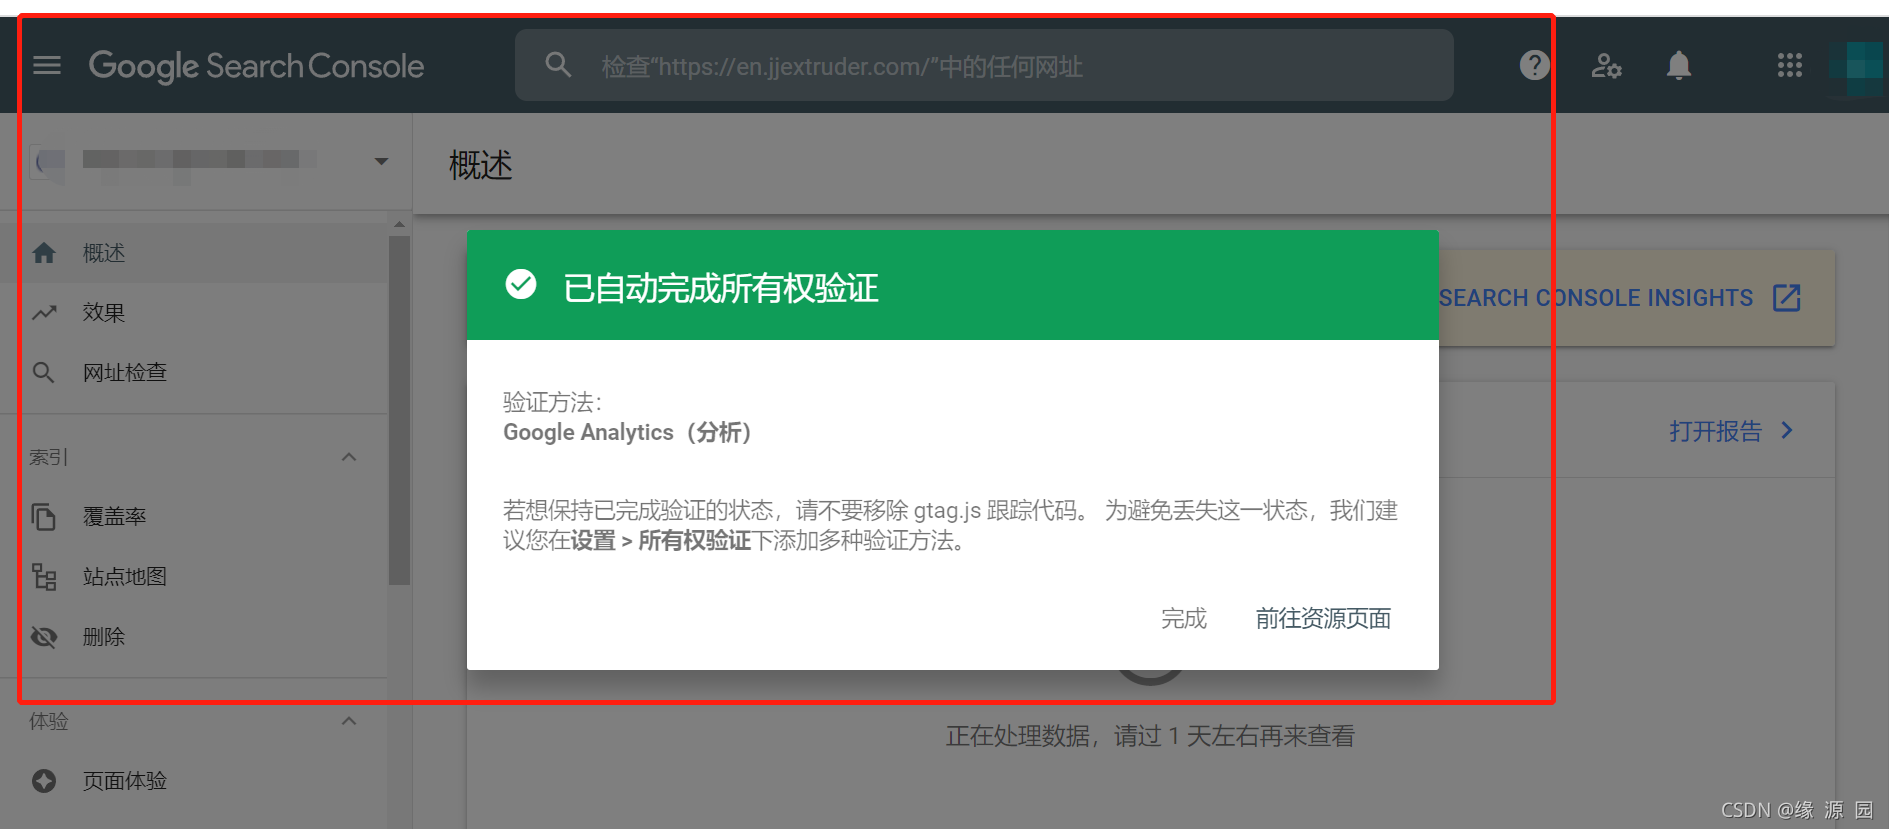1889x829 pixels.
Task: Open the notifications bell
Action: coord(1679,66)
